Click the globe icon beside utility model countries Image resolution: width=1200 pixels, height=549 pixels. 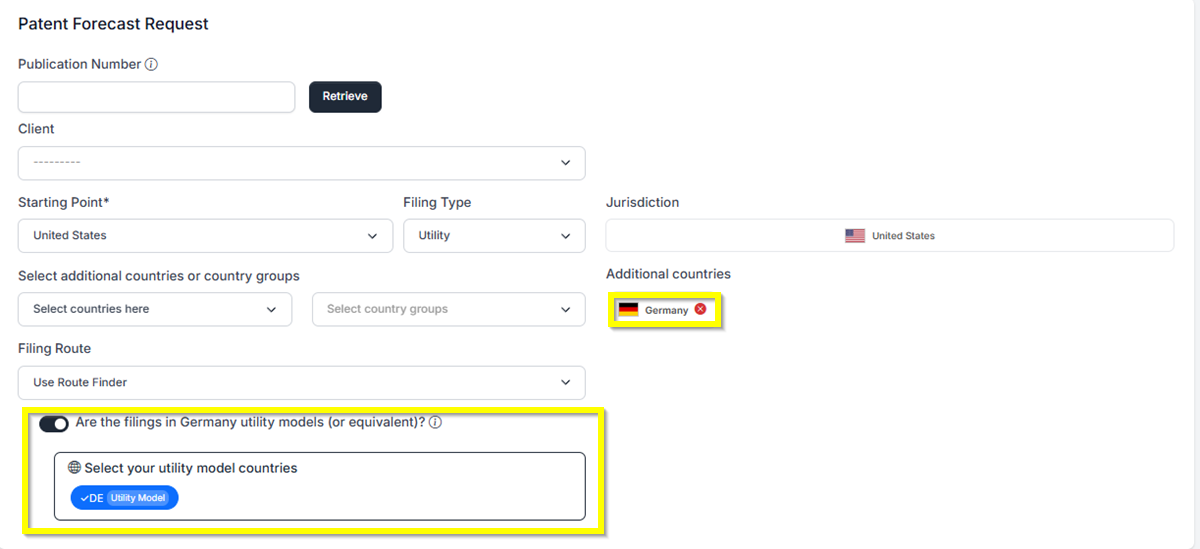[74, 468]
